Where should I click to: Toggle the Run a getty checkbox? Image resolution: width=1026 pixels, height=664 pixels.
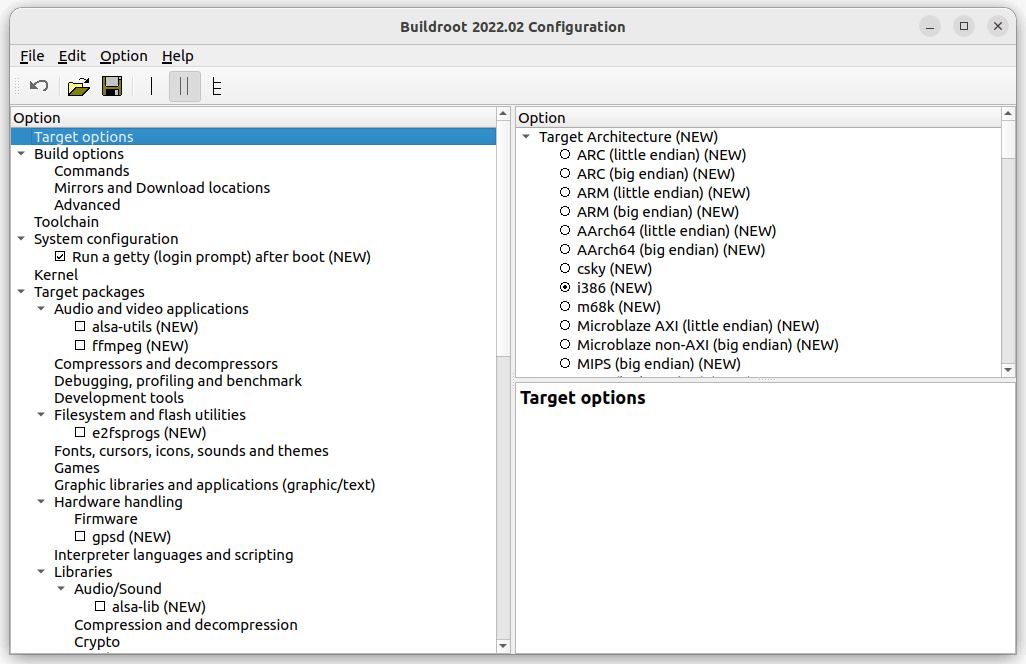coord(60,257)
